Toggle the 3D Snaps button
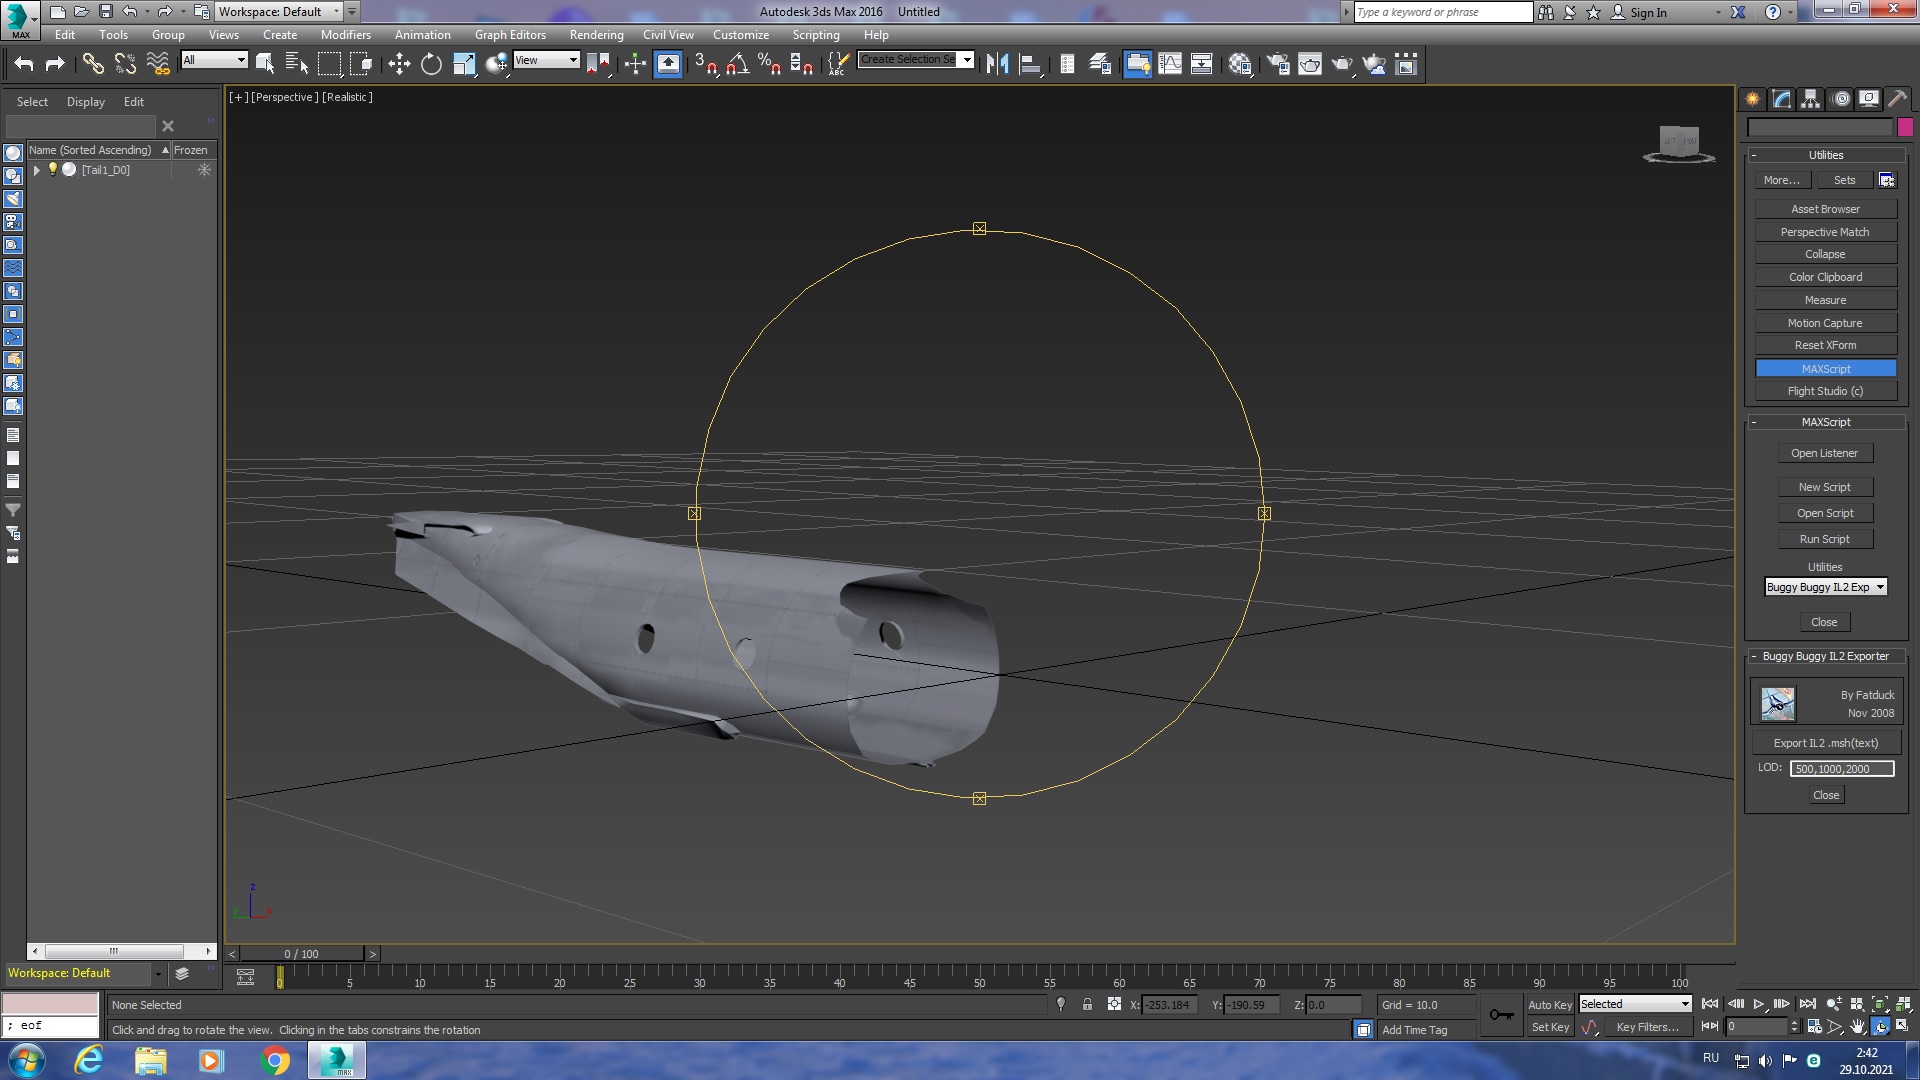This screenshot has height=1080, width=1920. click(706, 65)
